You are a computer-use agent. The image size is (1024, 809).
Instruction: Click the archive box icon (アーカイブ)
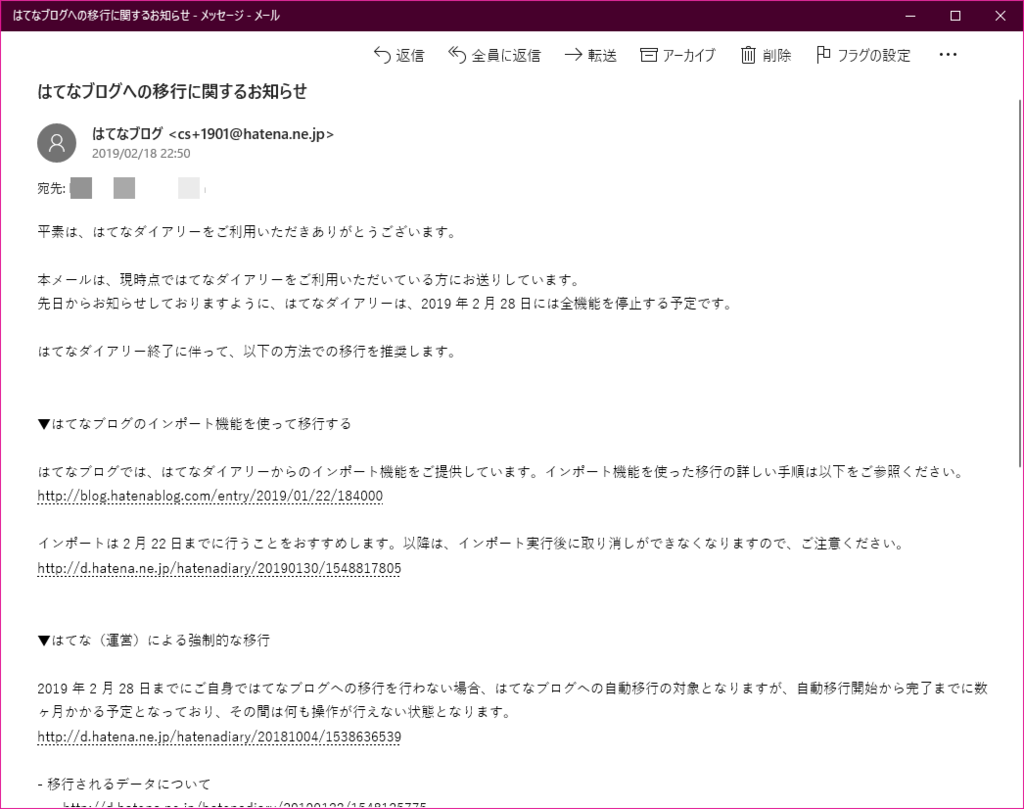click(648, 55)
